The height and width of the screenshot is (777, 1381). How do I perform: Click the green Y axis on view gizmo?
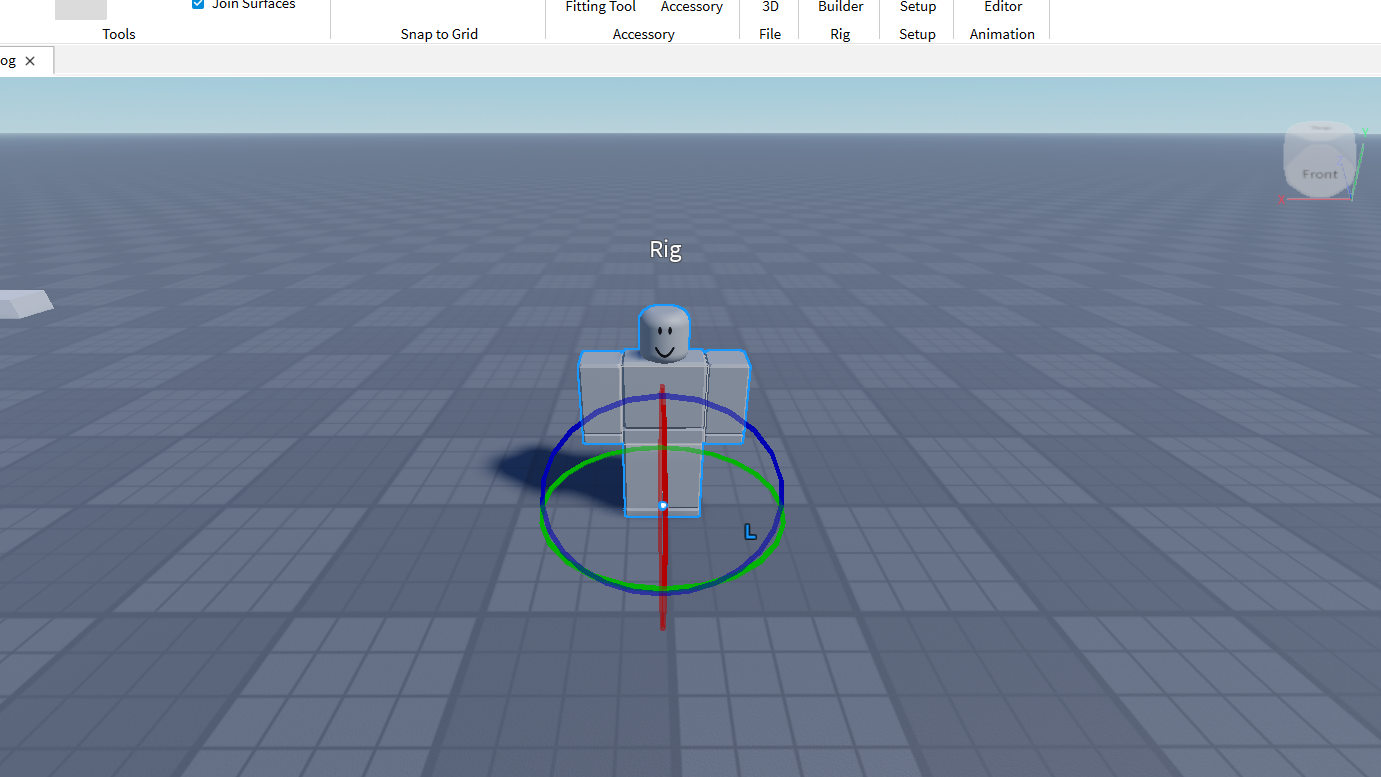point(1363,131)
